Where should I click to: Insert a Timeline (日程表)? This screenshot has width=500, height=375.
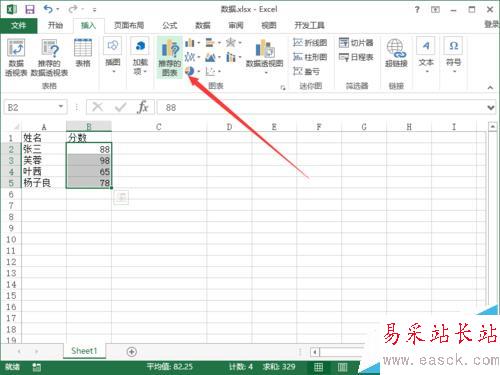tap(356, 57)
